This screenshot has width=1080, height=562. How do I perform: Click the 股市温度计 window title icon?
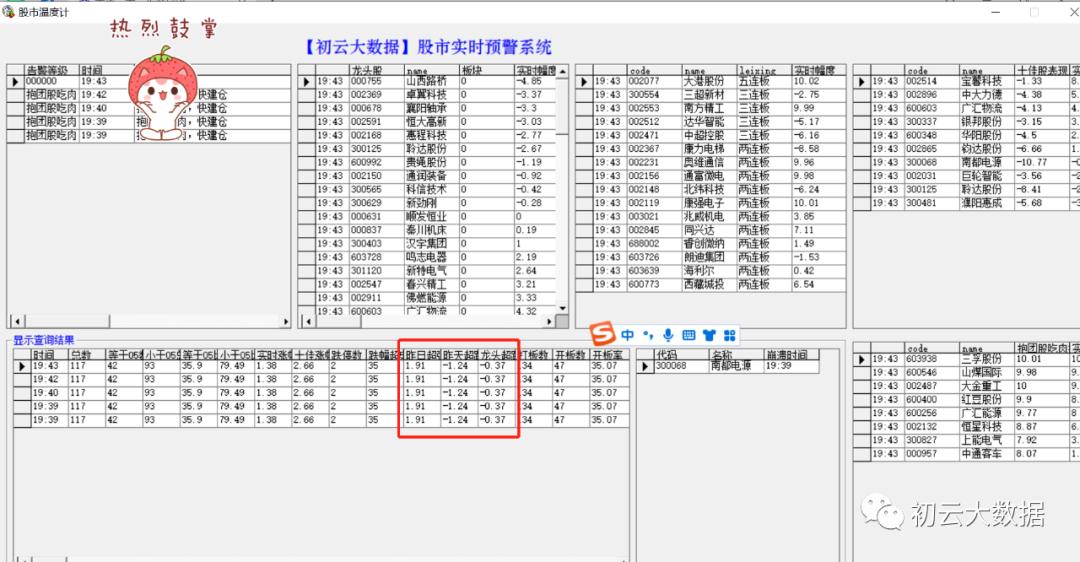pyautogui.click(x=8, y=12)
